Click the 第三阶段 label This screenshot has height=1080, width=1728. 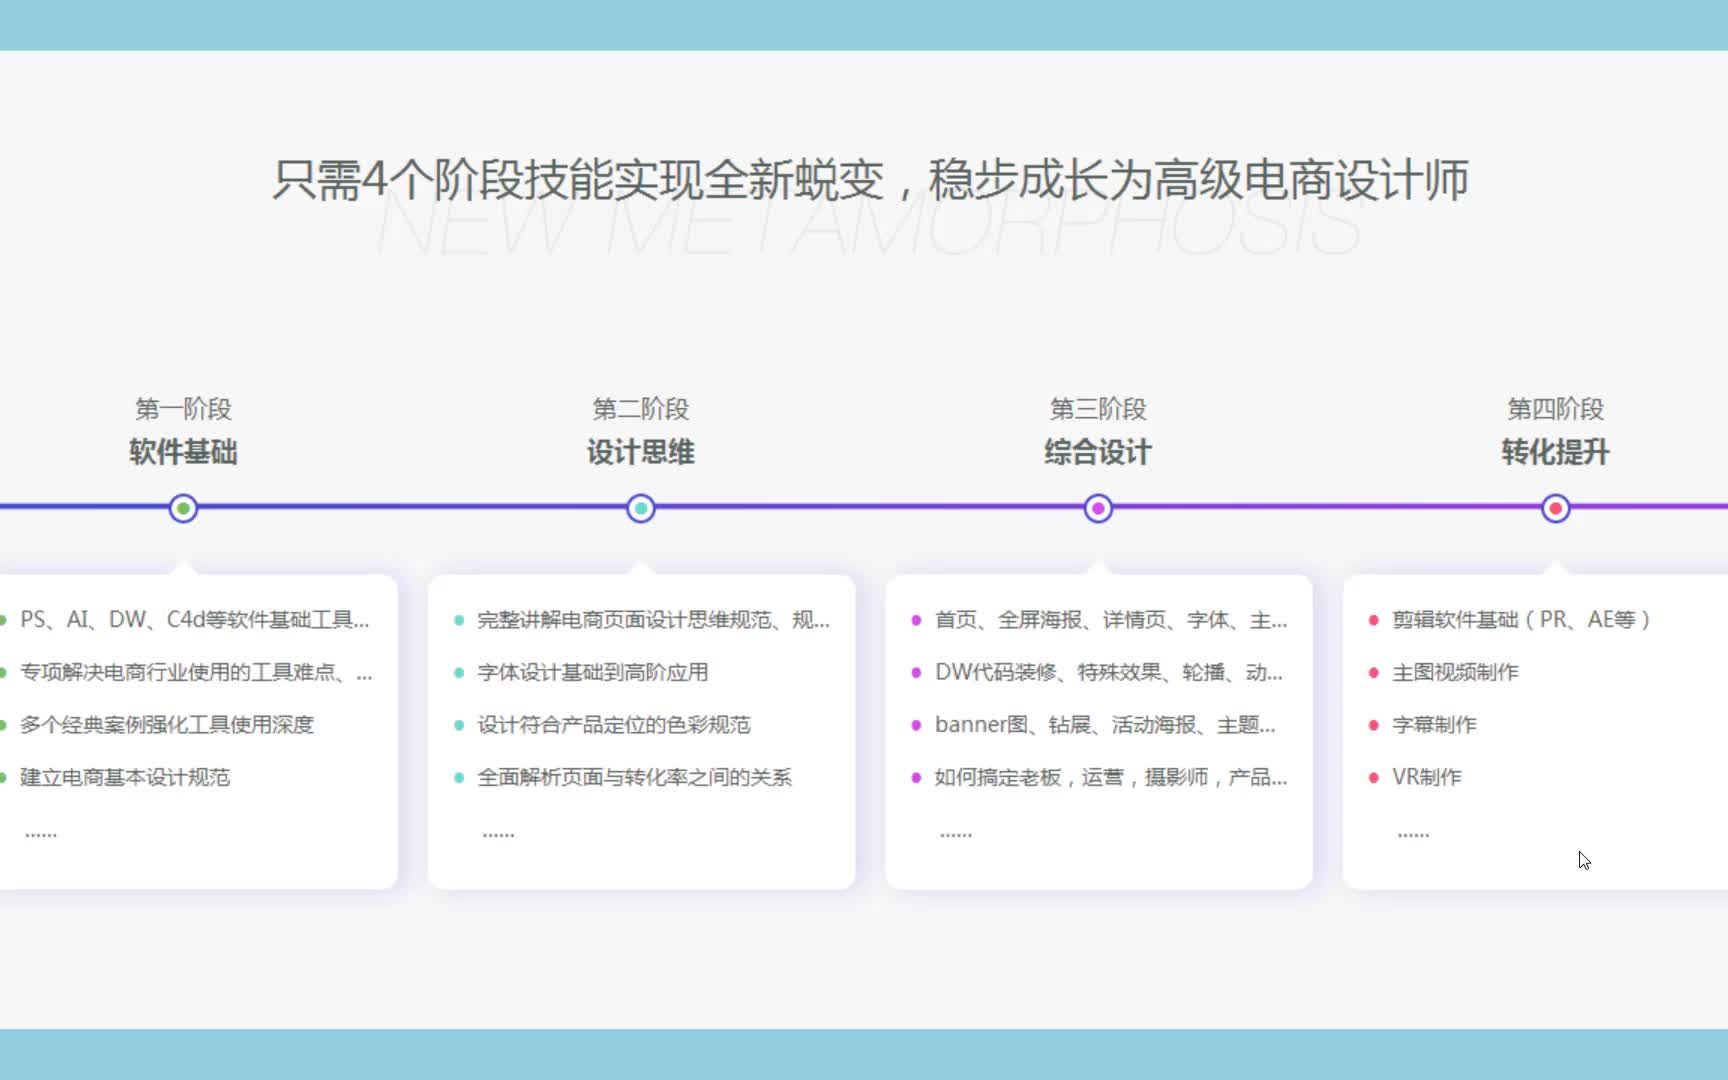[1098, 409]
